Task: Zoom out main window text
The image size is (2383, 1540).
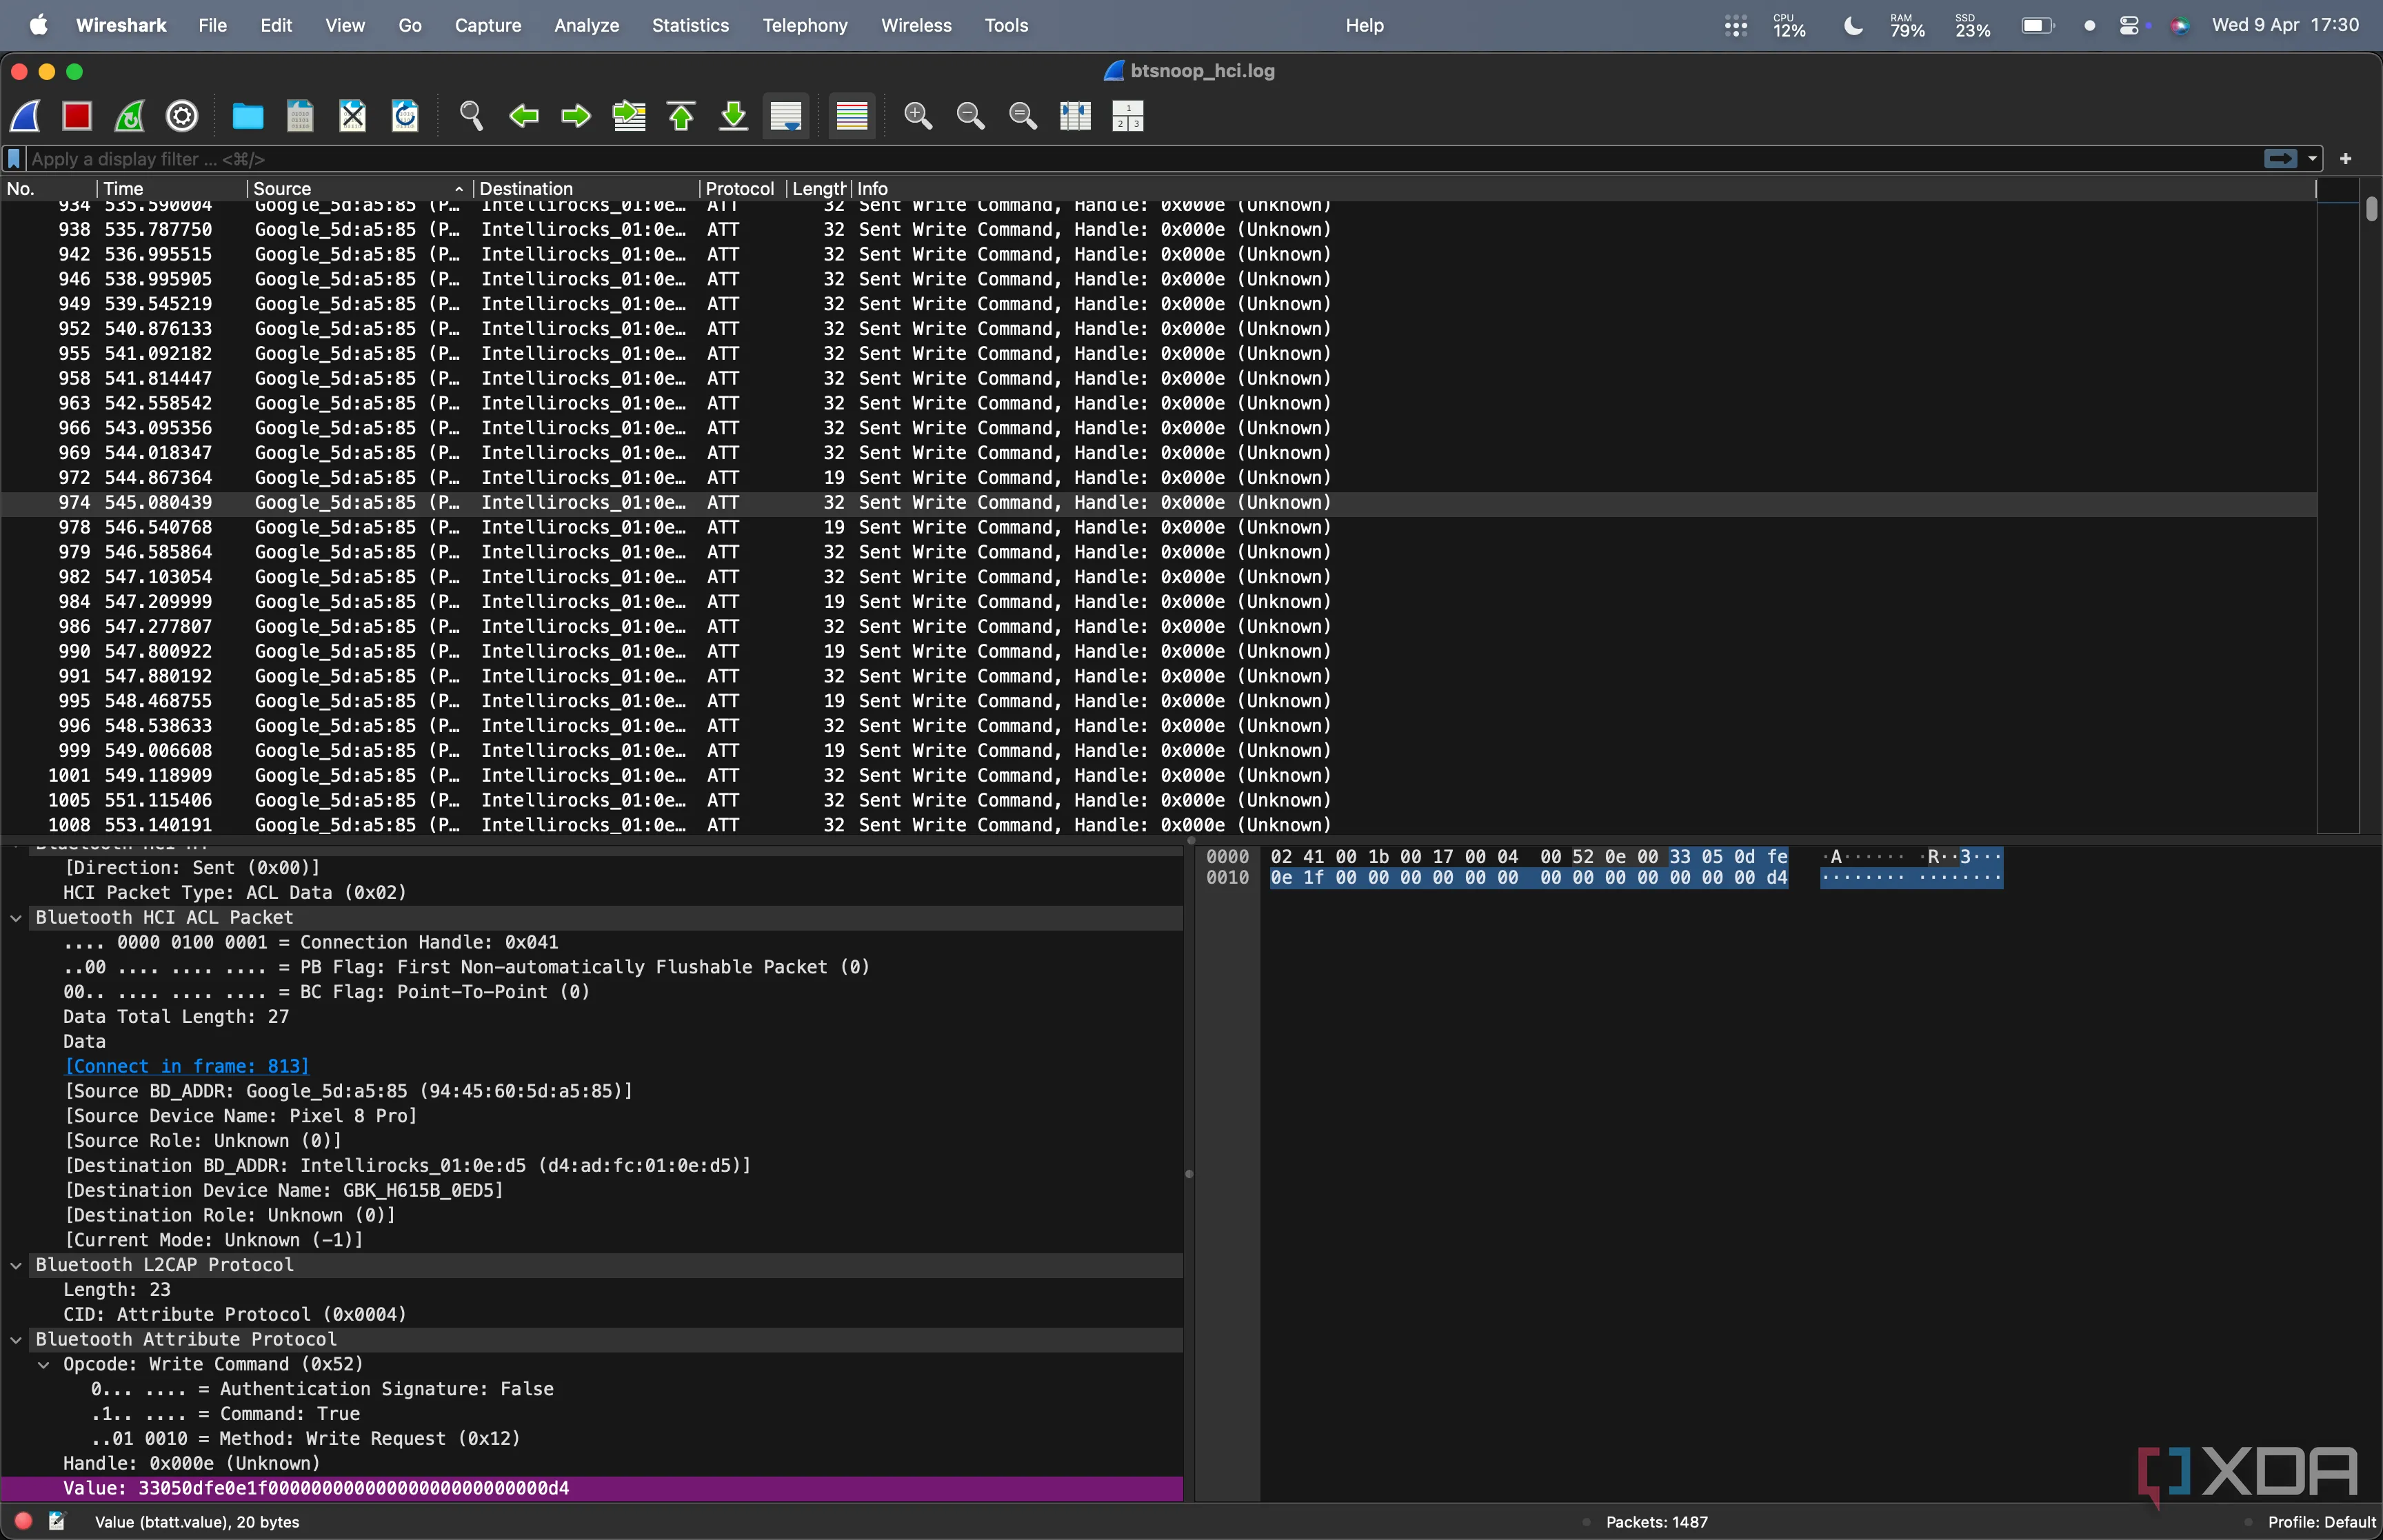Action: coord(970,116)
